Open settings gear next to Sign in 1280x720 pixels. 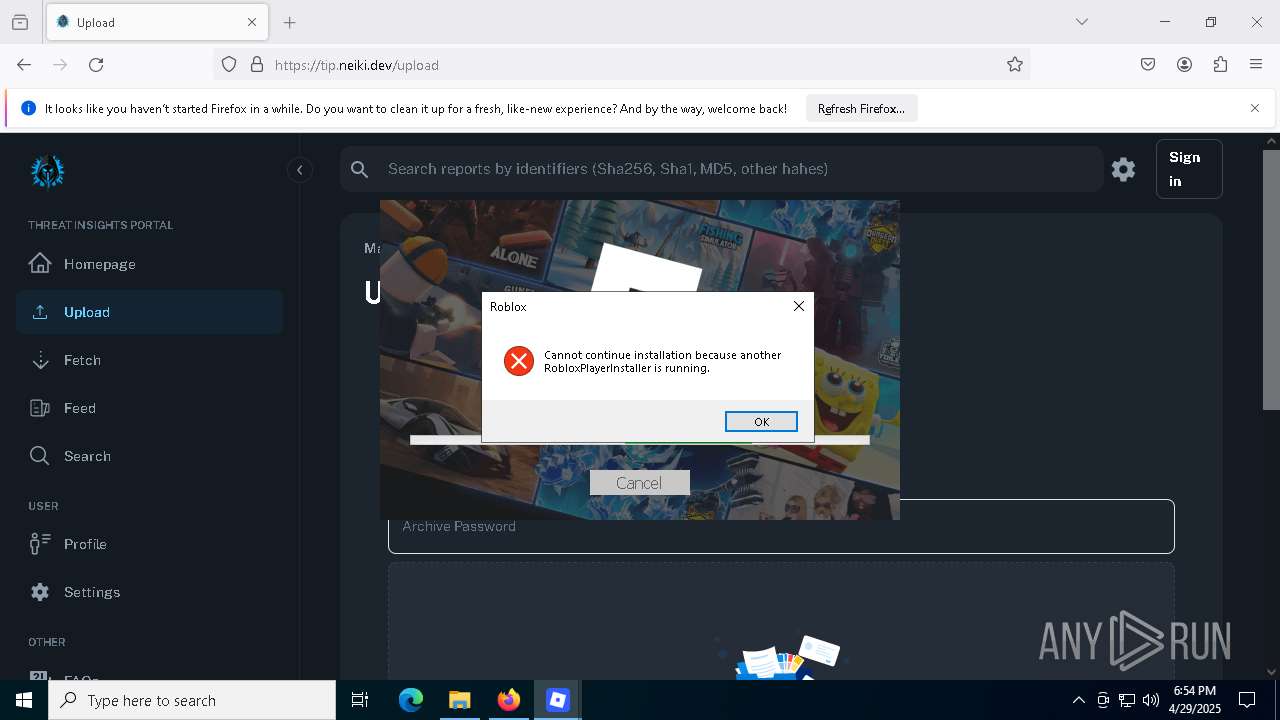coord(1124,169)
